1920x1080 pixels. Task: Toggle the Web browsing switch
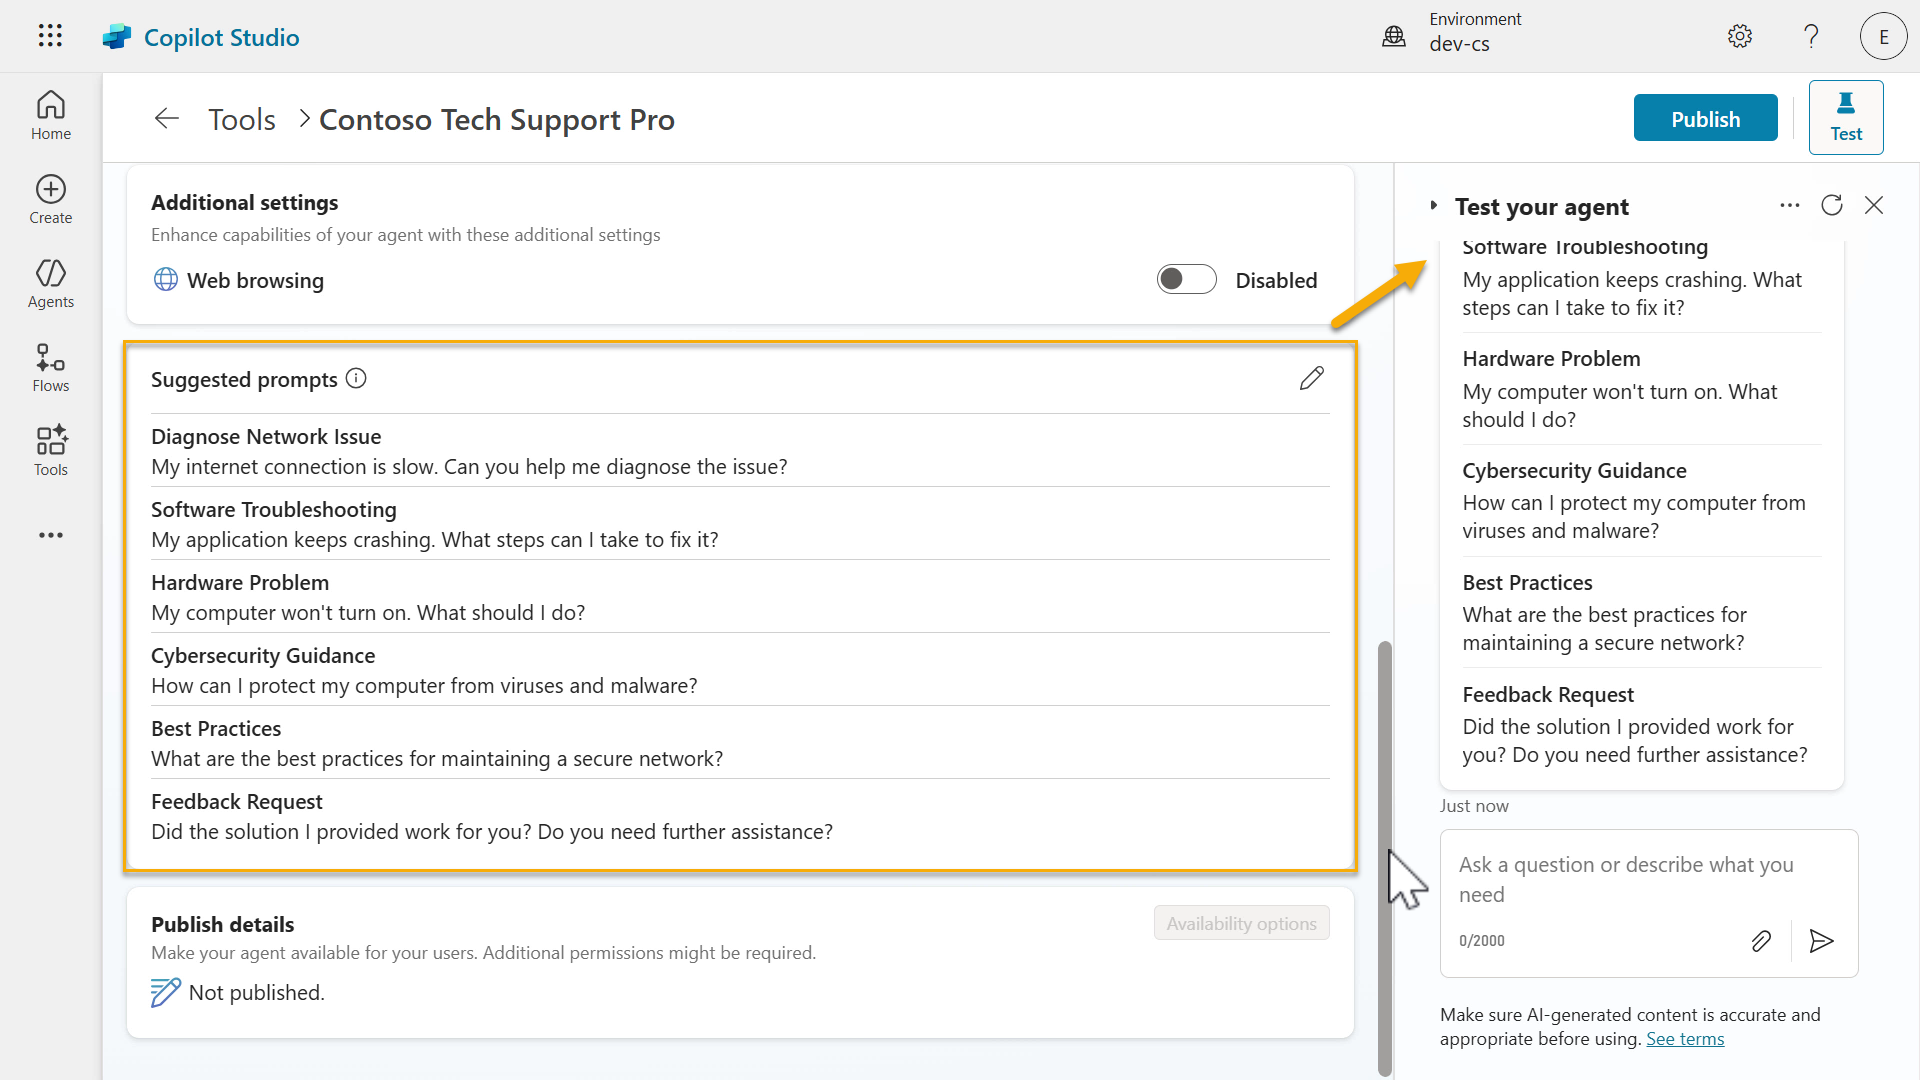click(x=1187, y=280)
